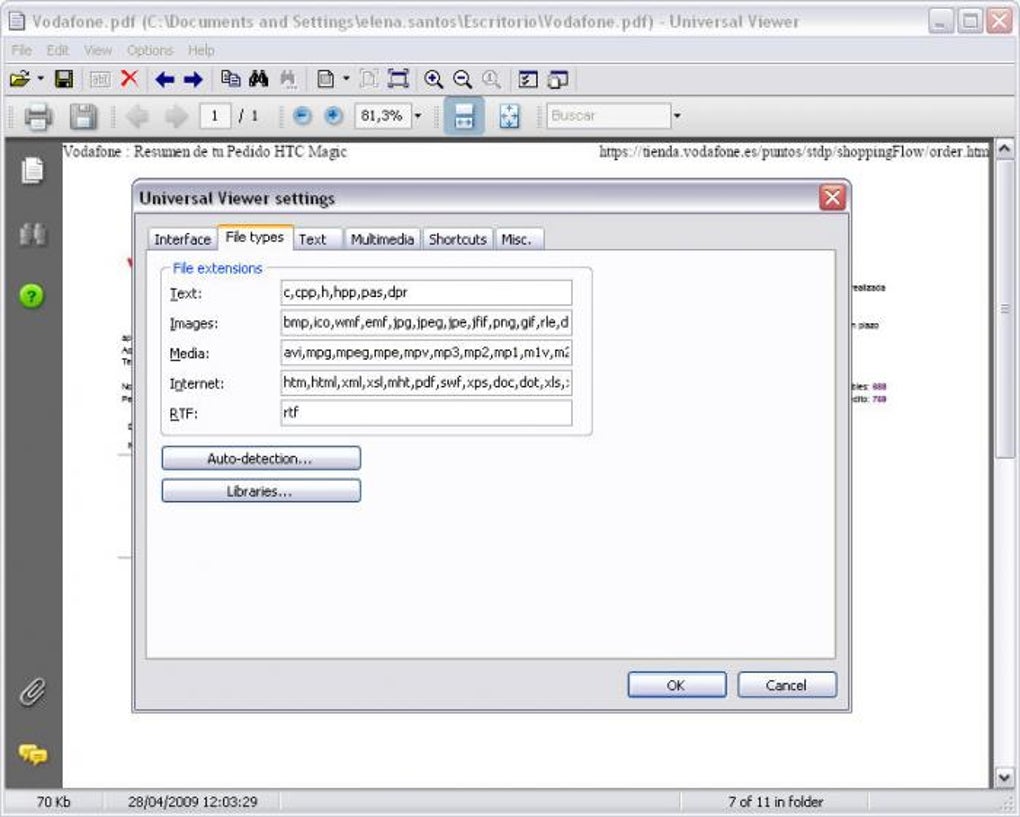Click the Rename file icon
The image size is (1020, 817).
point(100,79)
